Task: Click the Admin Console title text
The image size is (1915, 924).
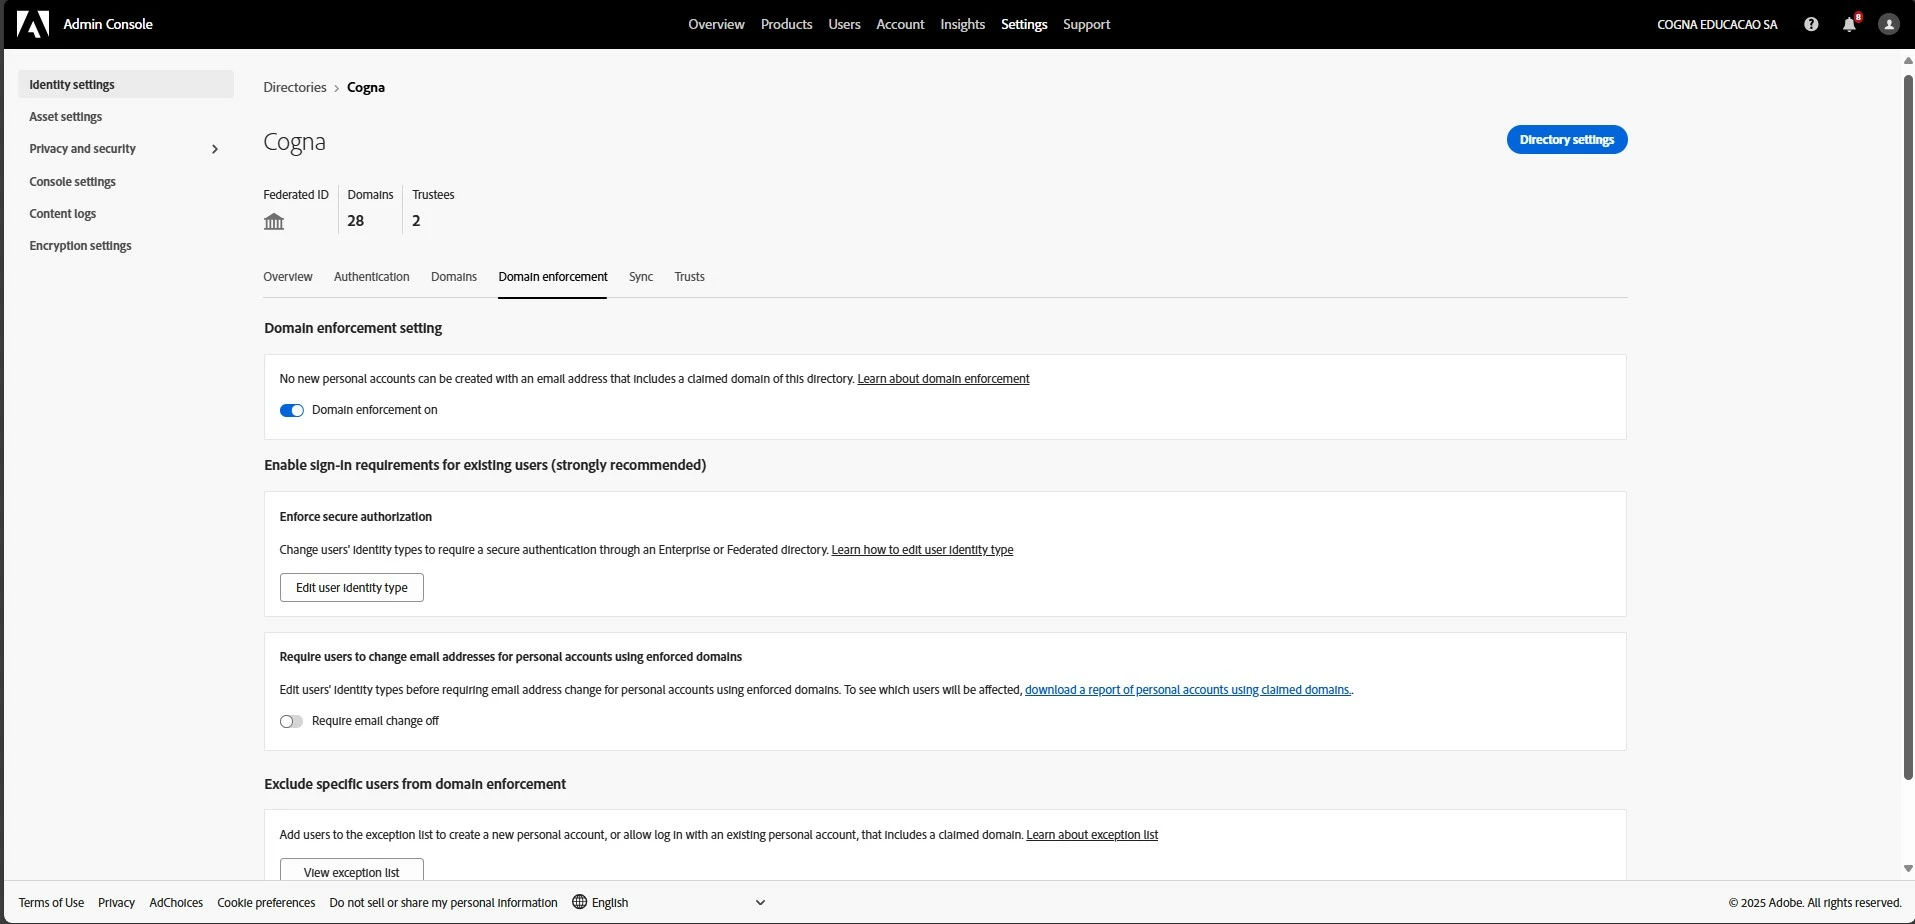Action: 108,24
